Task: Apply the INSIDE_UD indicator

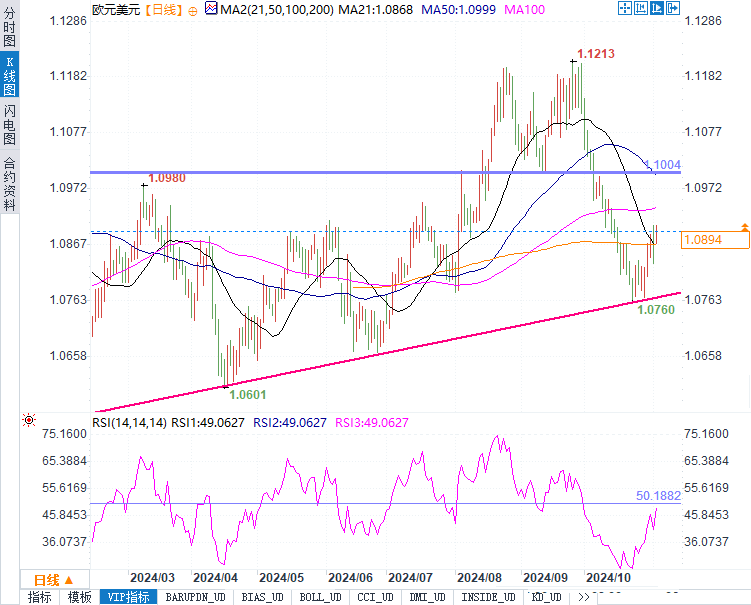Action: (489, 597)
